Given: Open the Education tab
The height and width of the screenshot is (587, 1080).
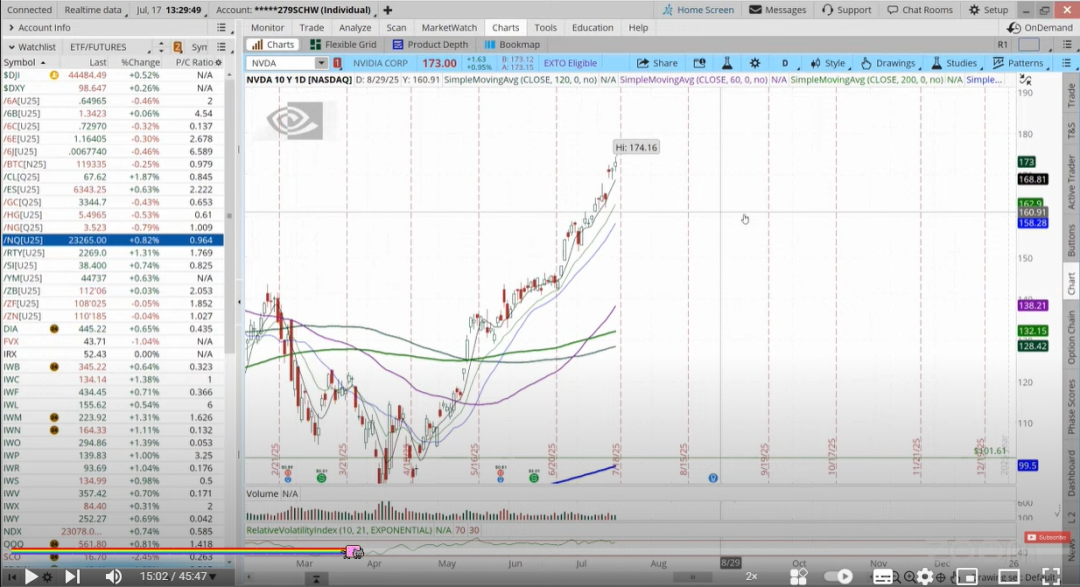Looking at the screenshot, I should [592, 28].
